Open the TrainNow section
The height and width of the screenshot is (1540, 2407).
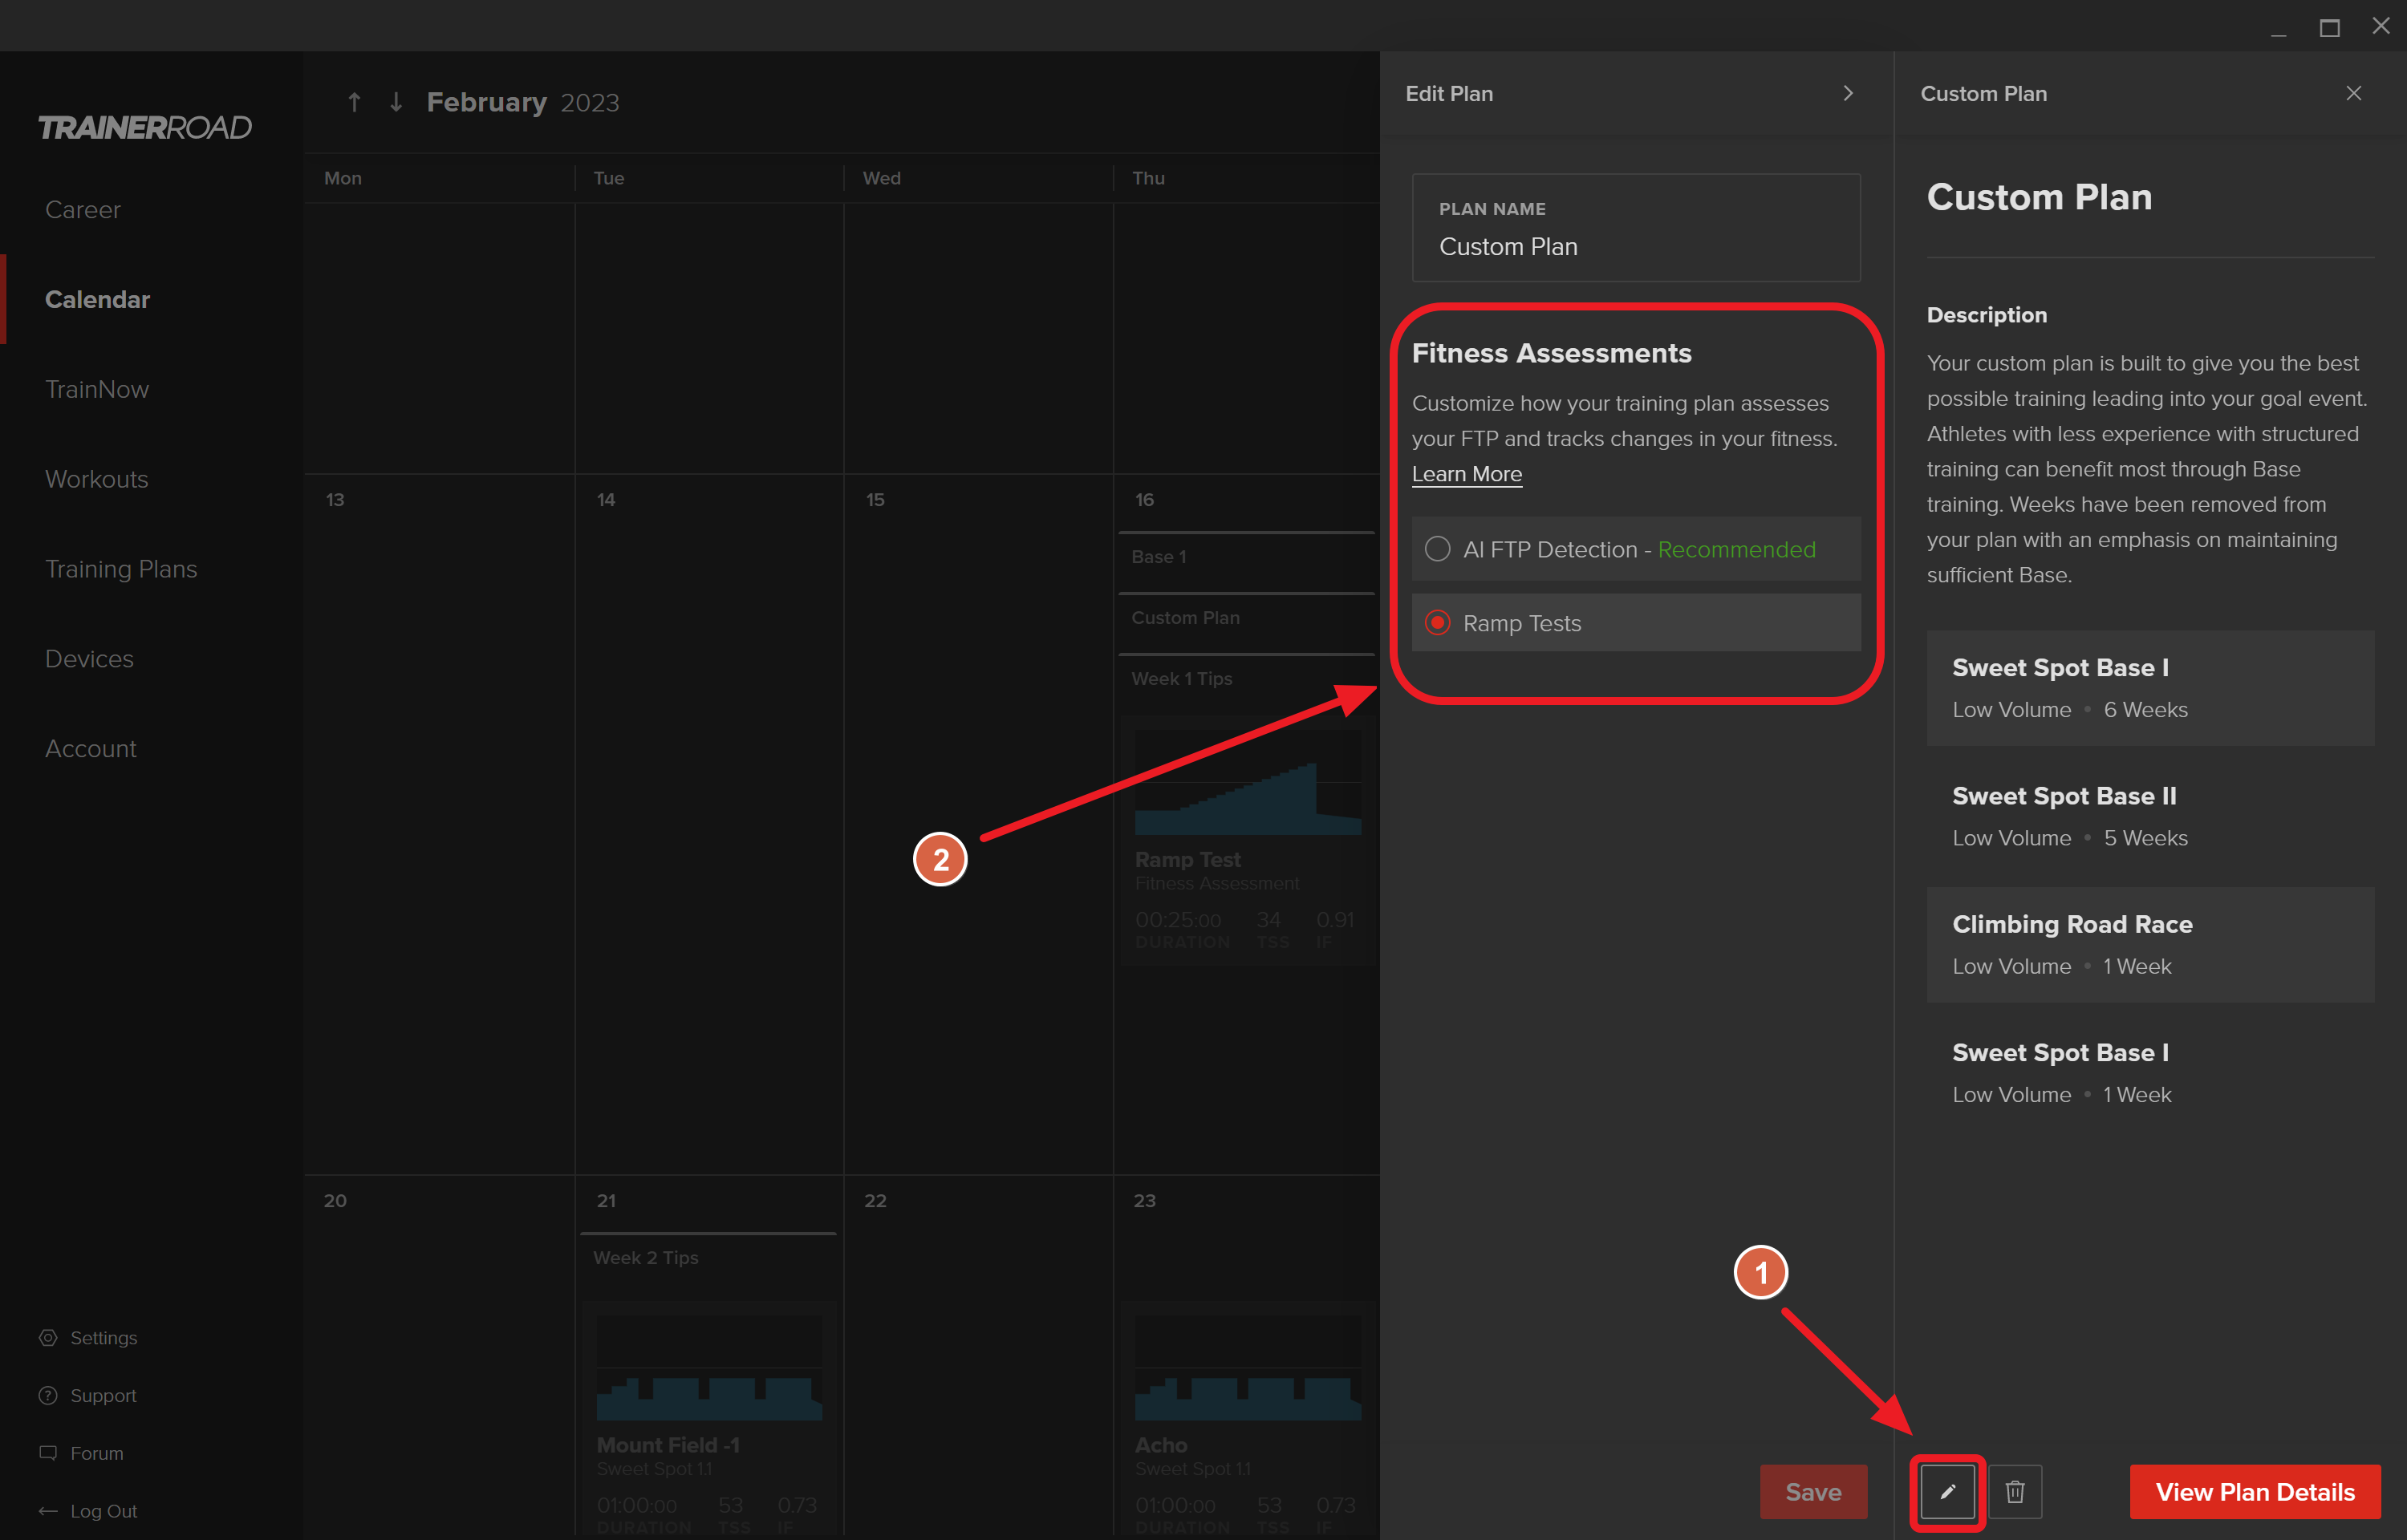[x=97, y=389]
